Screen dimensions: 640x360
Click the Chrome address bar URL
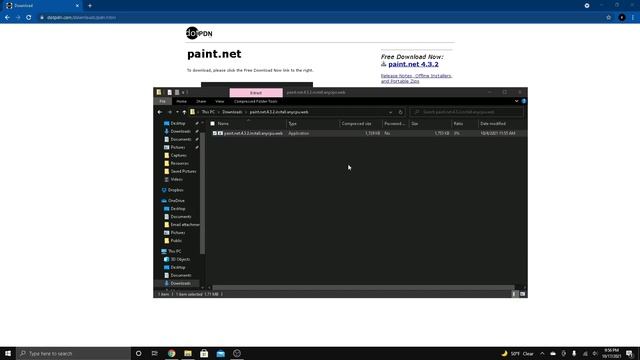pyautogui.click(x=81, y=18)
